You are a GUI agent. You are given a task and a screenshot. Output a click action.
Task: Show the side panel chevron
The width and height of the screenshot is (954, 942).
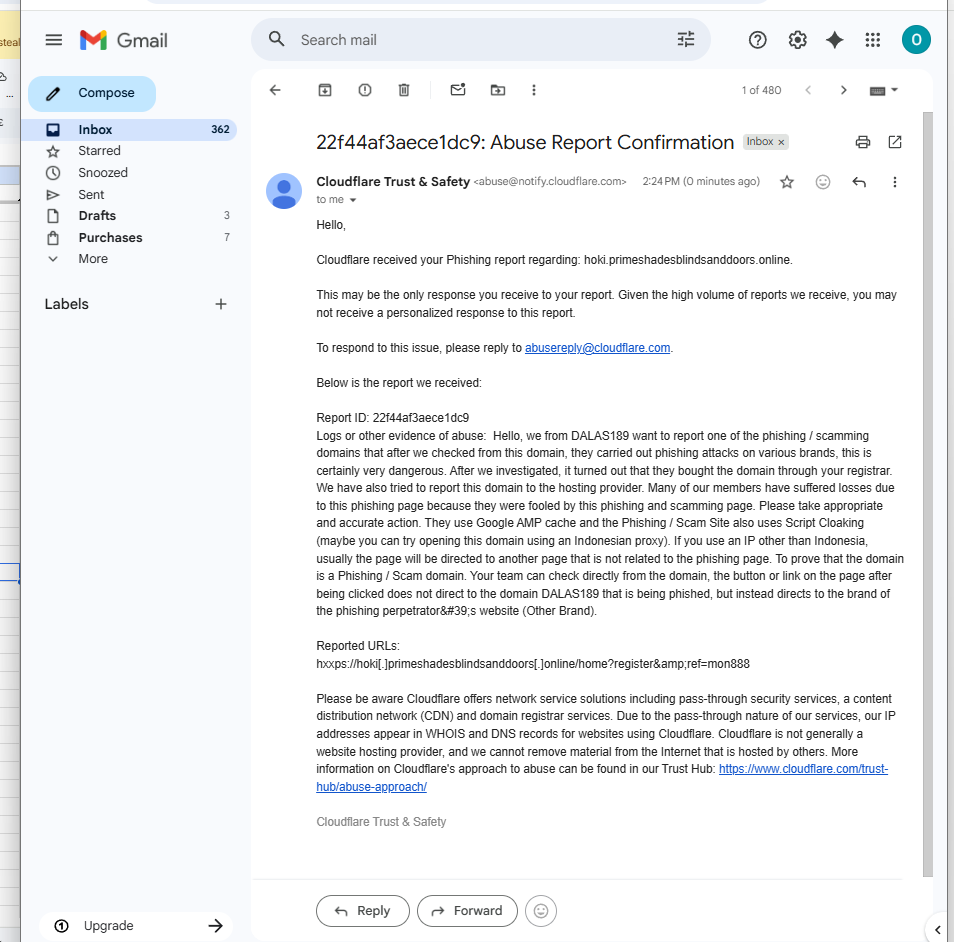click(938, 929)
